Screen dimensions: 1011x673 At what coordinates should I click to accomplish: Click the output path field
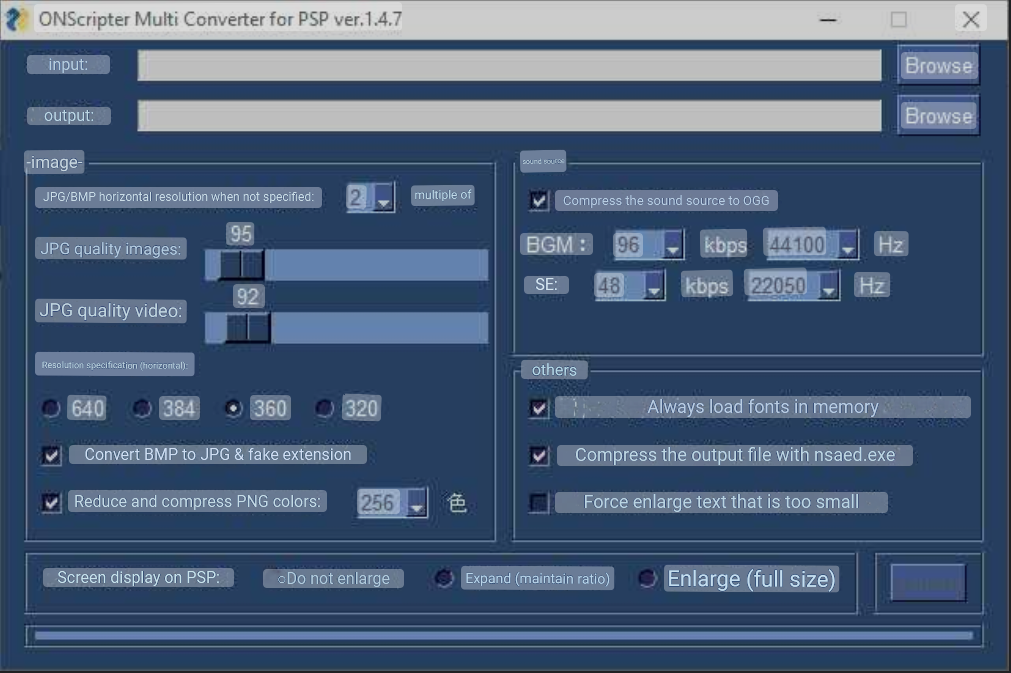pos(509,116)
